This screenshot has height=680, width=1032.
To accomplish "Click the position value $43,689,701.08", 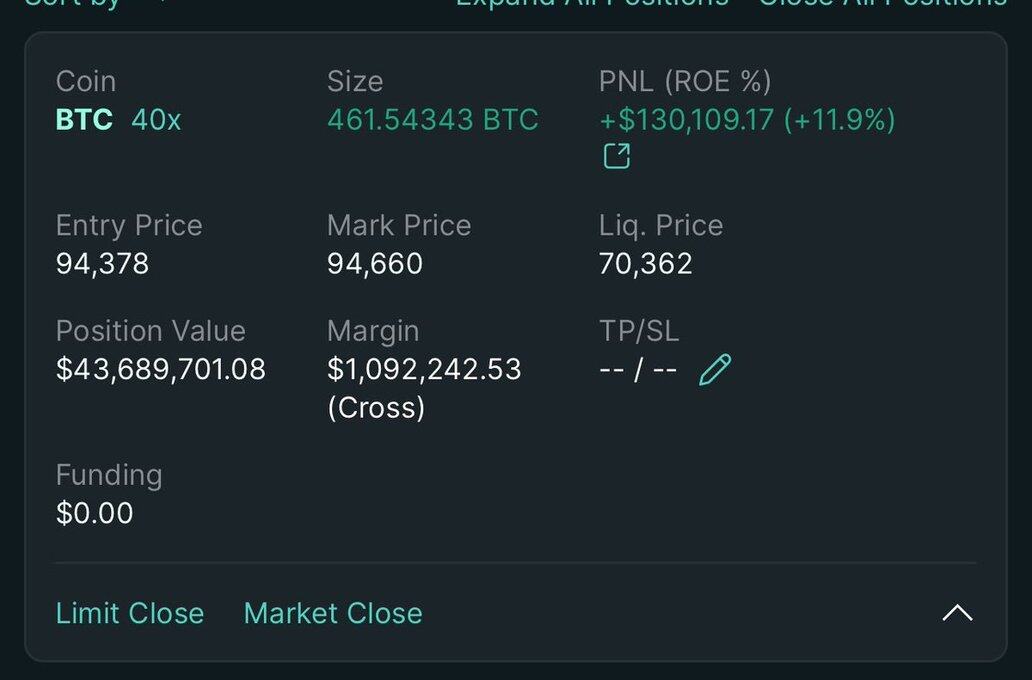I will point(161,370).
